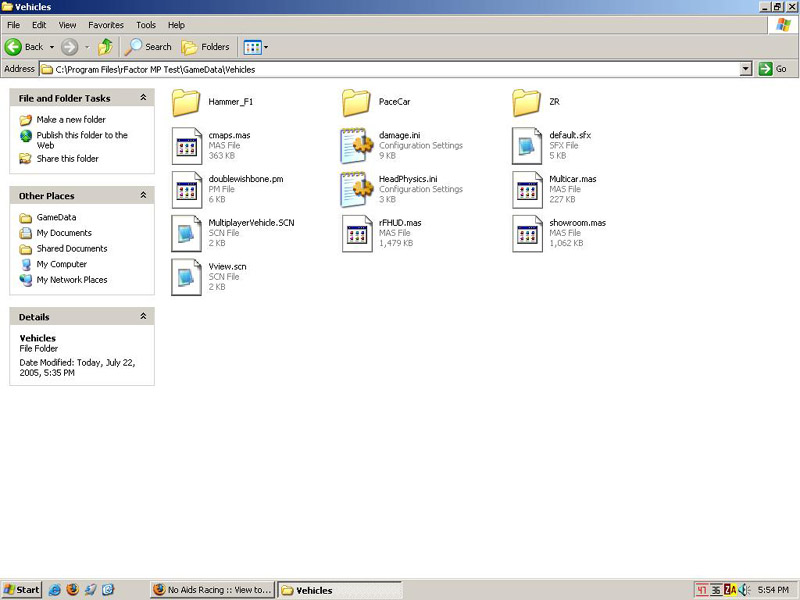Select the HeadPhysics.ini file icon
The image size is (800, 600).
click(x=357, y=190)
